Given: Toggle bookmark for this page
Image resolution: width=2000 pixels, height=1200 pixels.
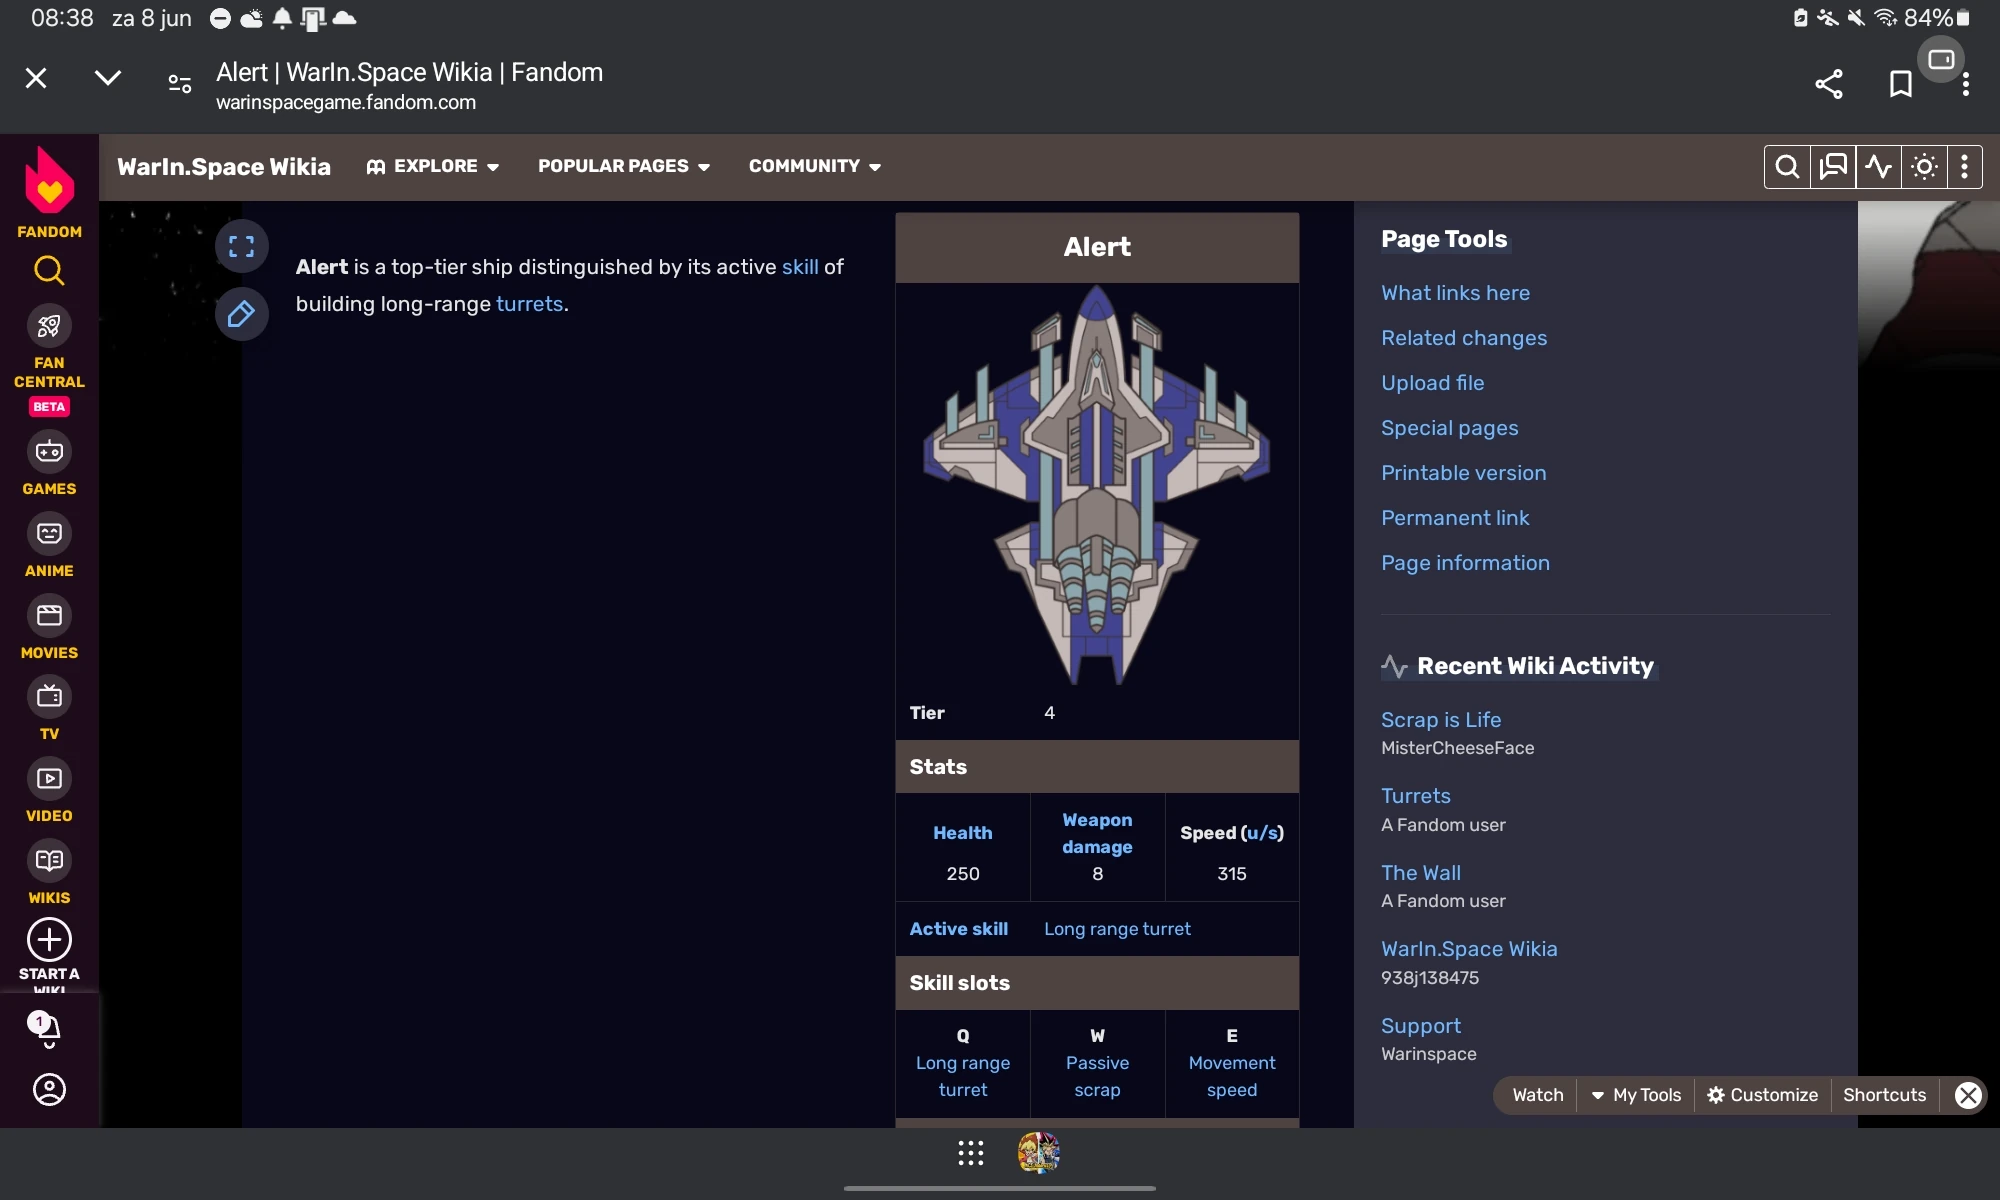Looking at the screenshot, I should point(1900,84).
